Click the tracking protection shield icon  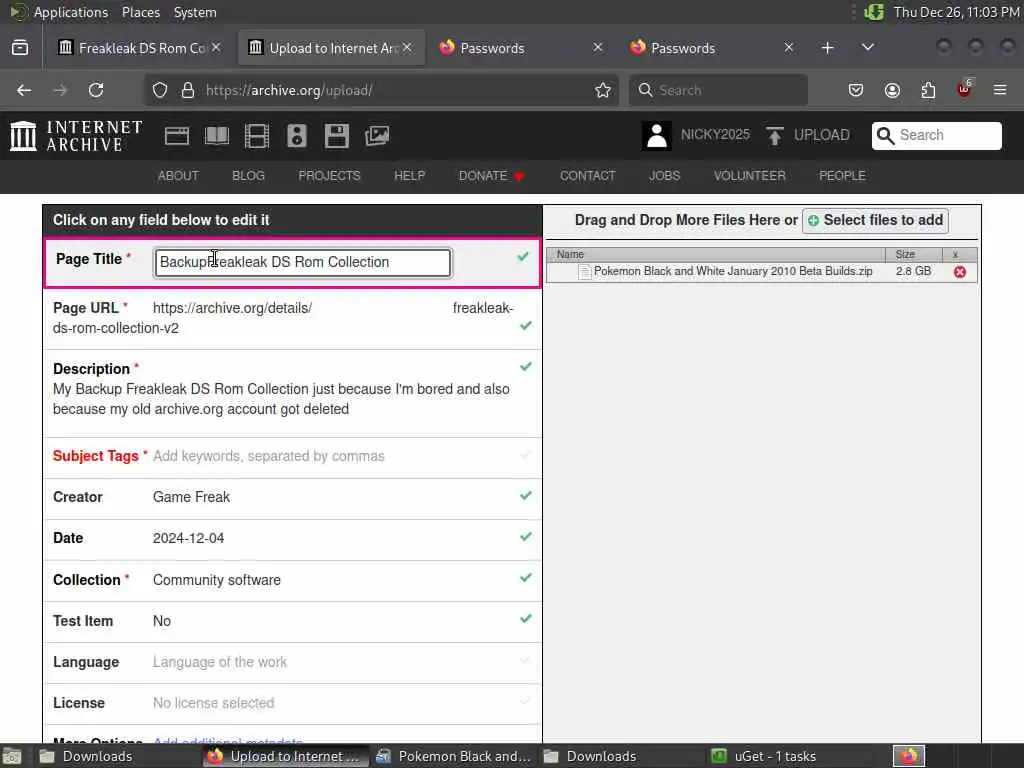[160, 90]
